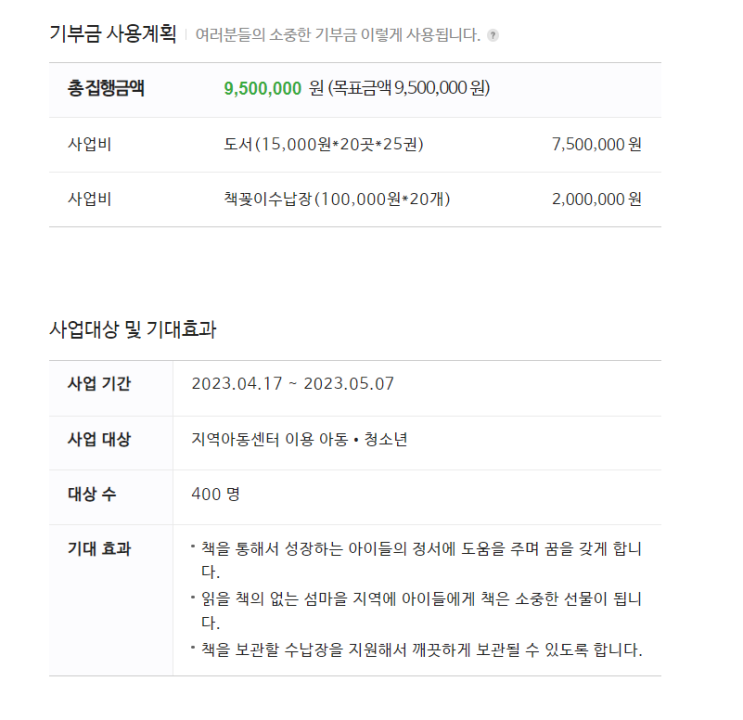Click the 2,000,000 원 amount
Screen dimensions: 743x720
pyautogui.click(x=597, y=199)
